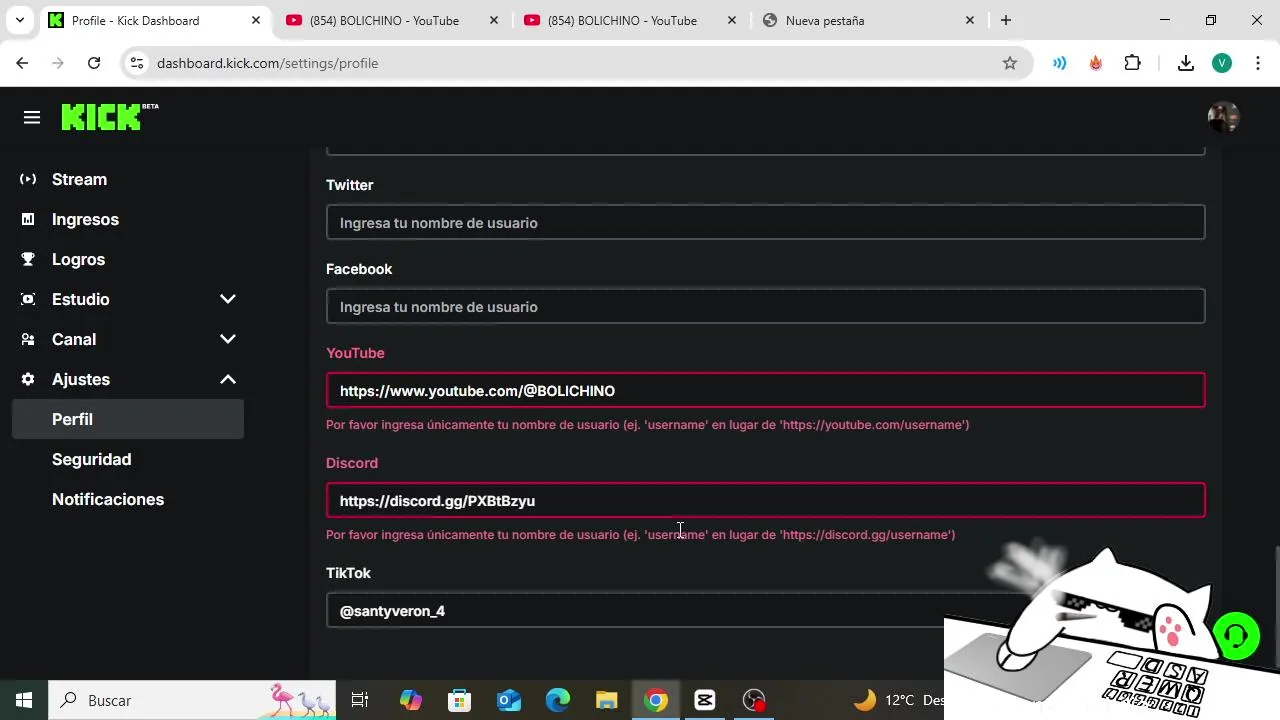The width and height of the screenshot is (1280, 720).
Task: Close the Nueva pestaña tab
Action: coord(969,20)
